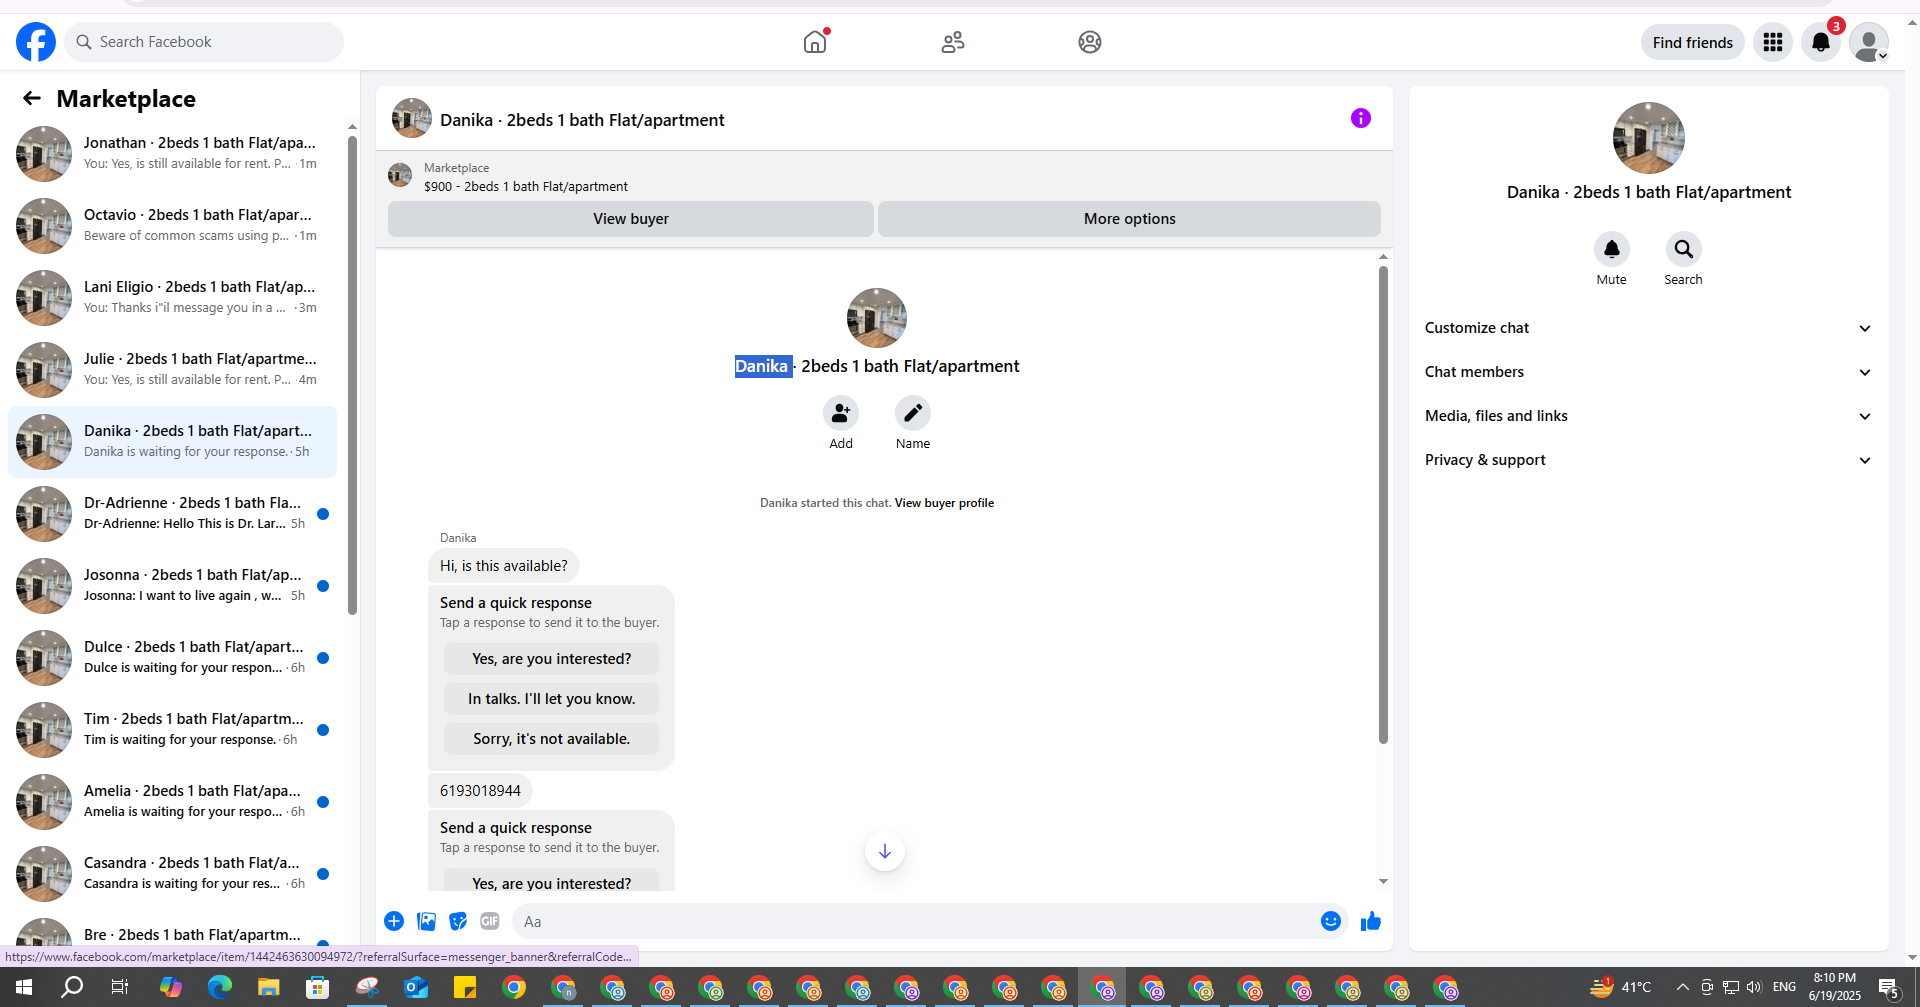
Task: Click phone number message 6193018944
Action: click(x=480, y=791)
